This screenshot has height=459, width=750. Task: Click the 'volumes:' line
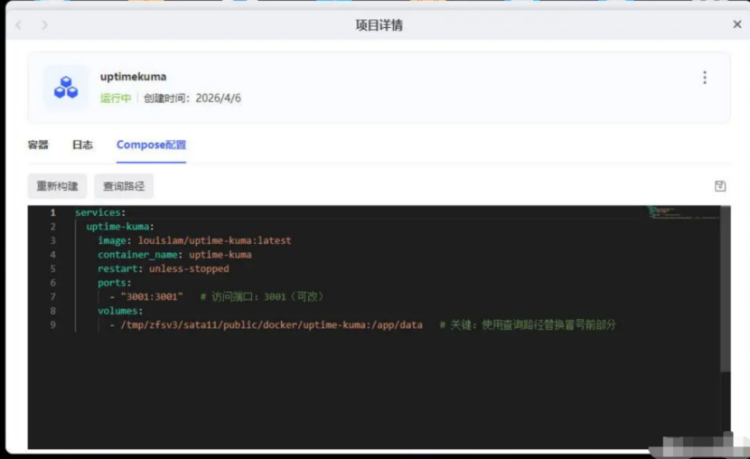click(120, 311)
